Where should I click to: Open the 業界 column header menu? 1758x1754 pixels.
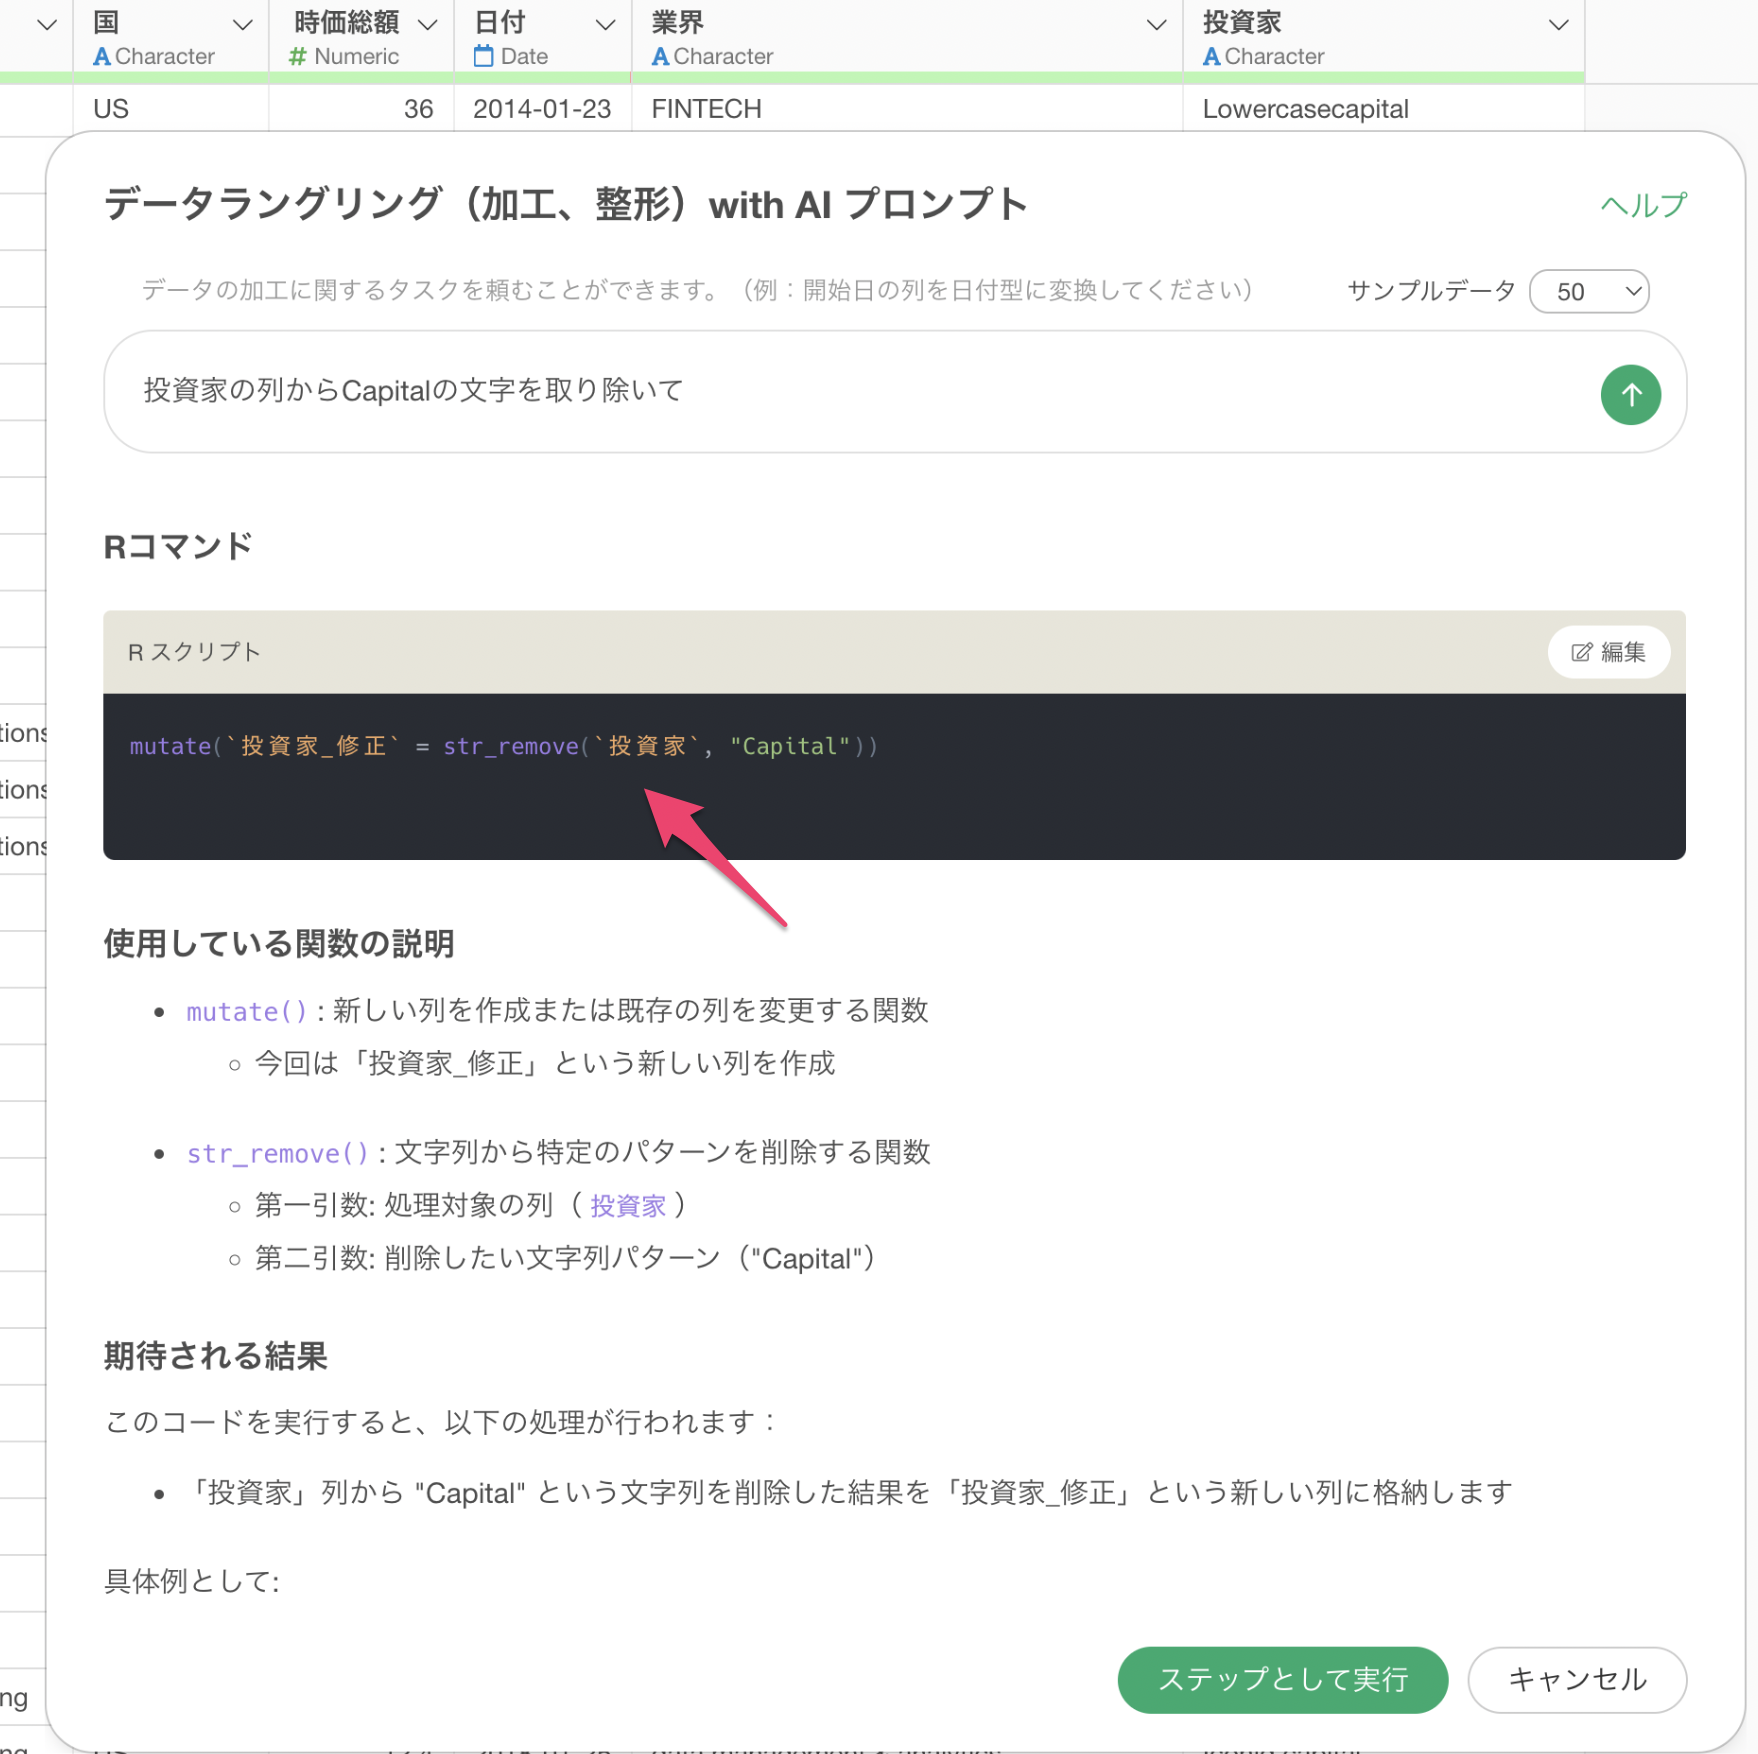click(1156, 25)
